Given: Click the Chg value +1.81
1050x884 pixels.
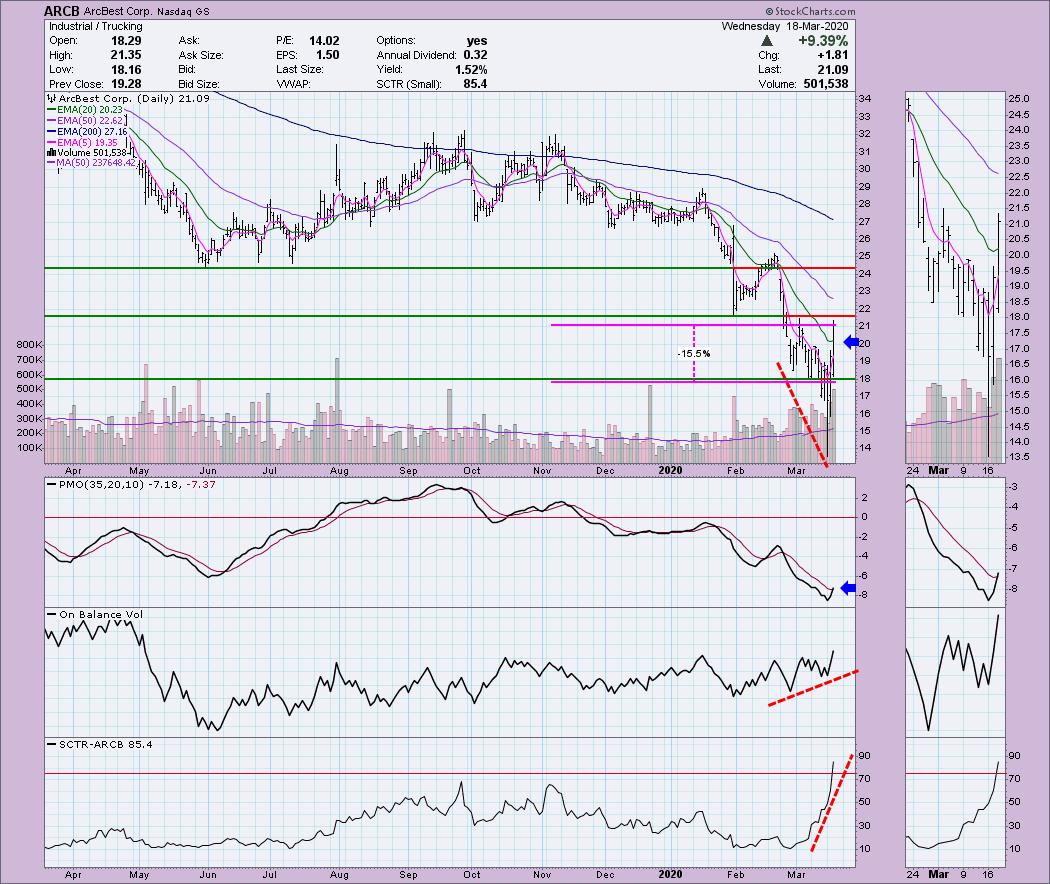Looking at the screenshot, I should point(832,56).
